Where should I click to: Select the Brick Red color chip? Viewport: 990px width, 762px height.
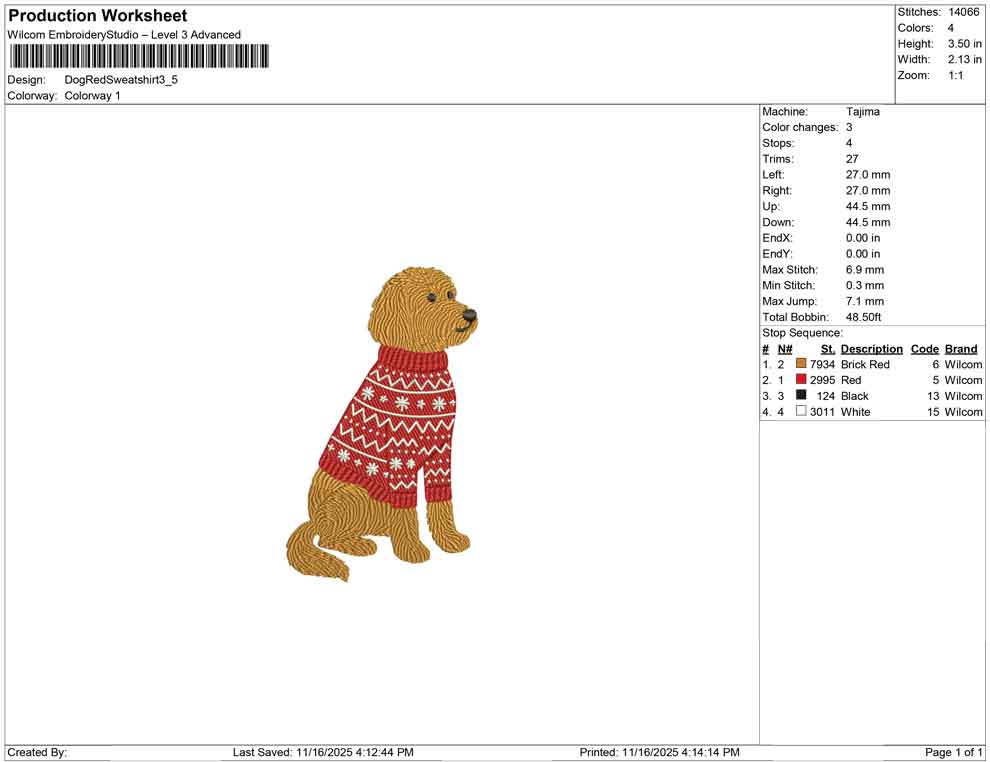(x=799, y=364)
